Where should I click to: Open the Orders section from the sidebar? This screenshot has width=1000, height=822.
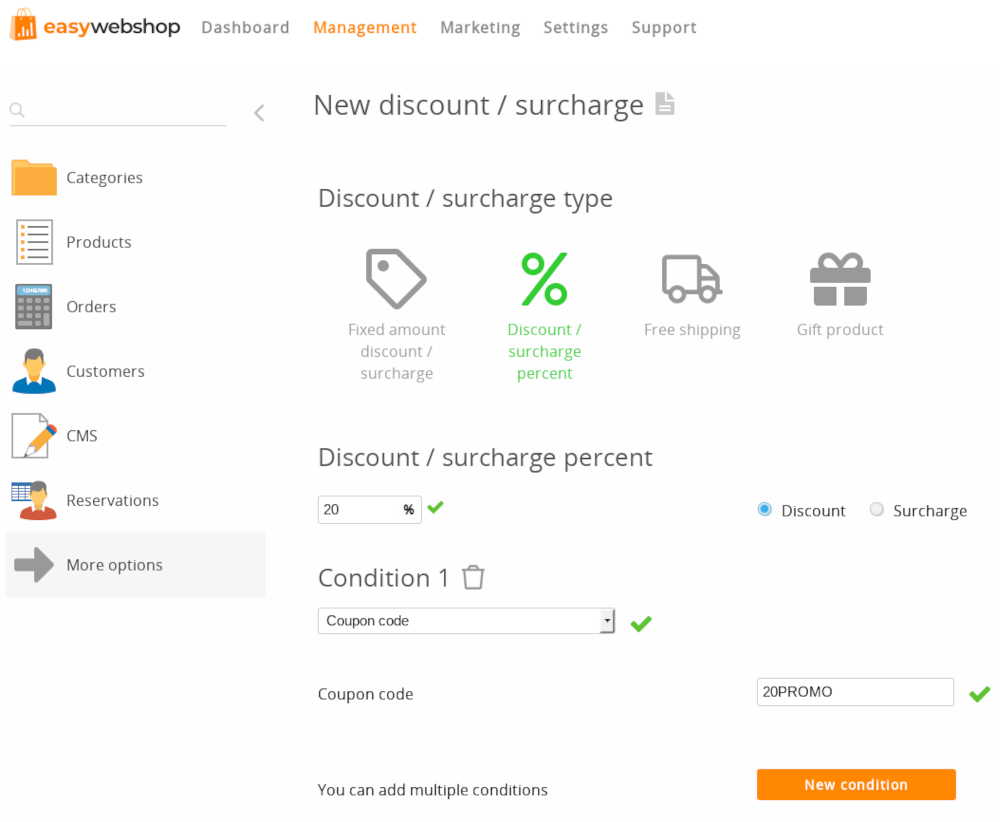(x=91, y=306)
